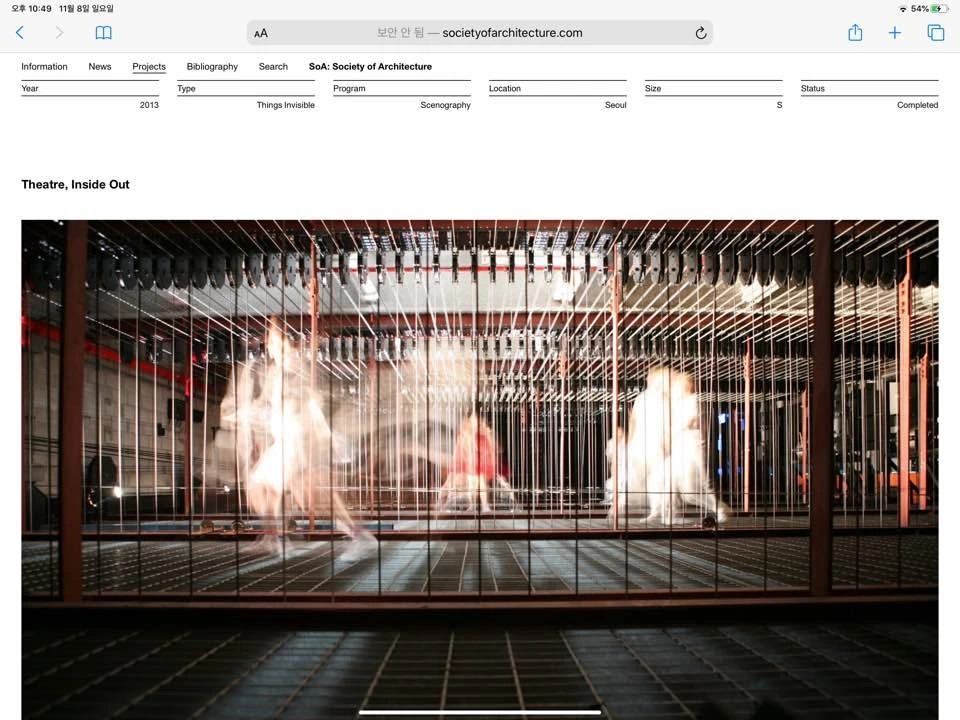
Task: Show all tabs overview icon
Action: point(936,32)
